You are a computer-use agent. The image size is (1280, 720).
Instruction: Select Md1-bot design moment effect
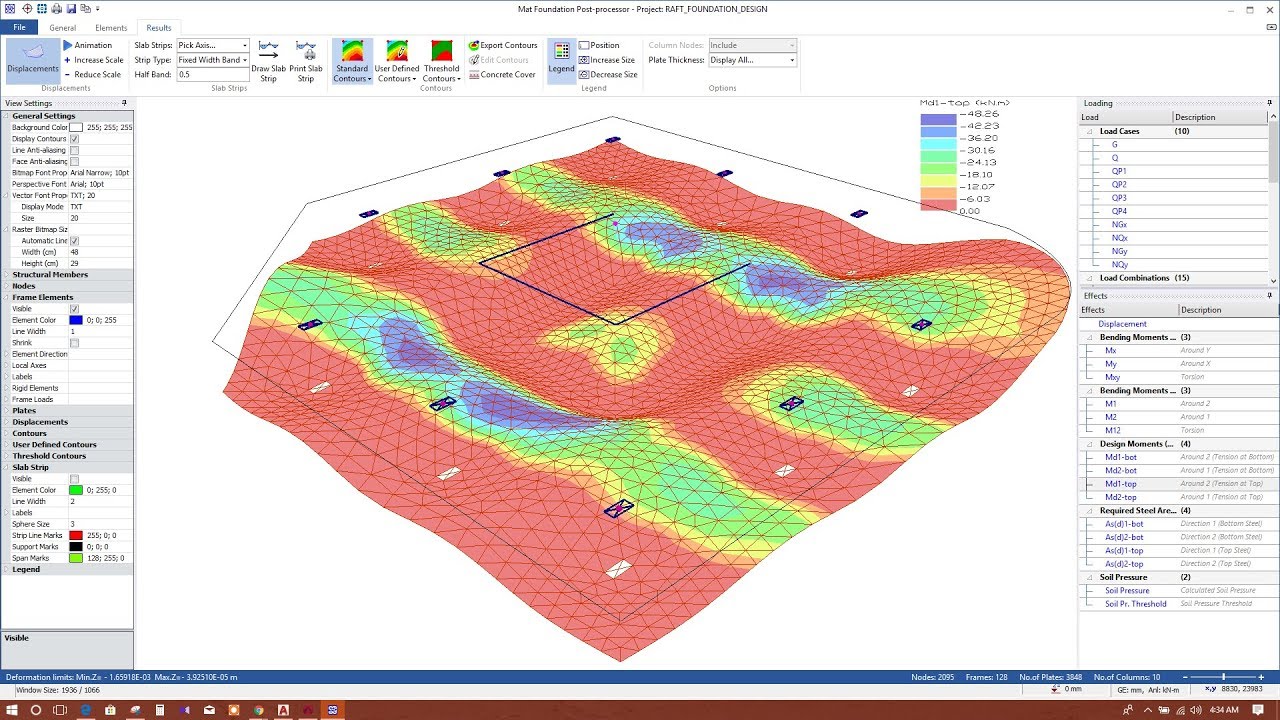(x=1120, y=457)
